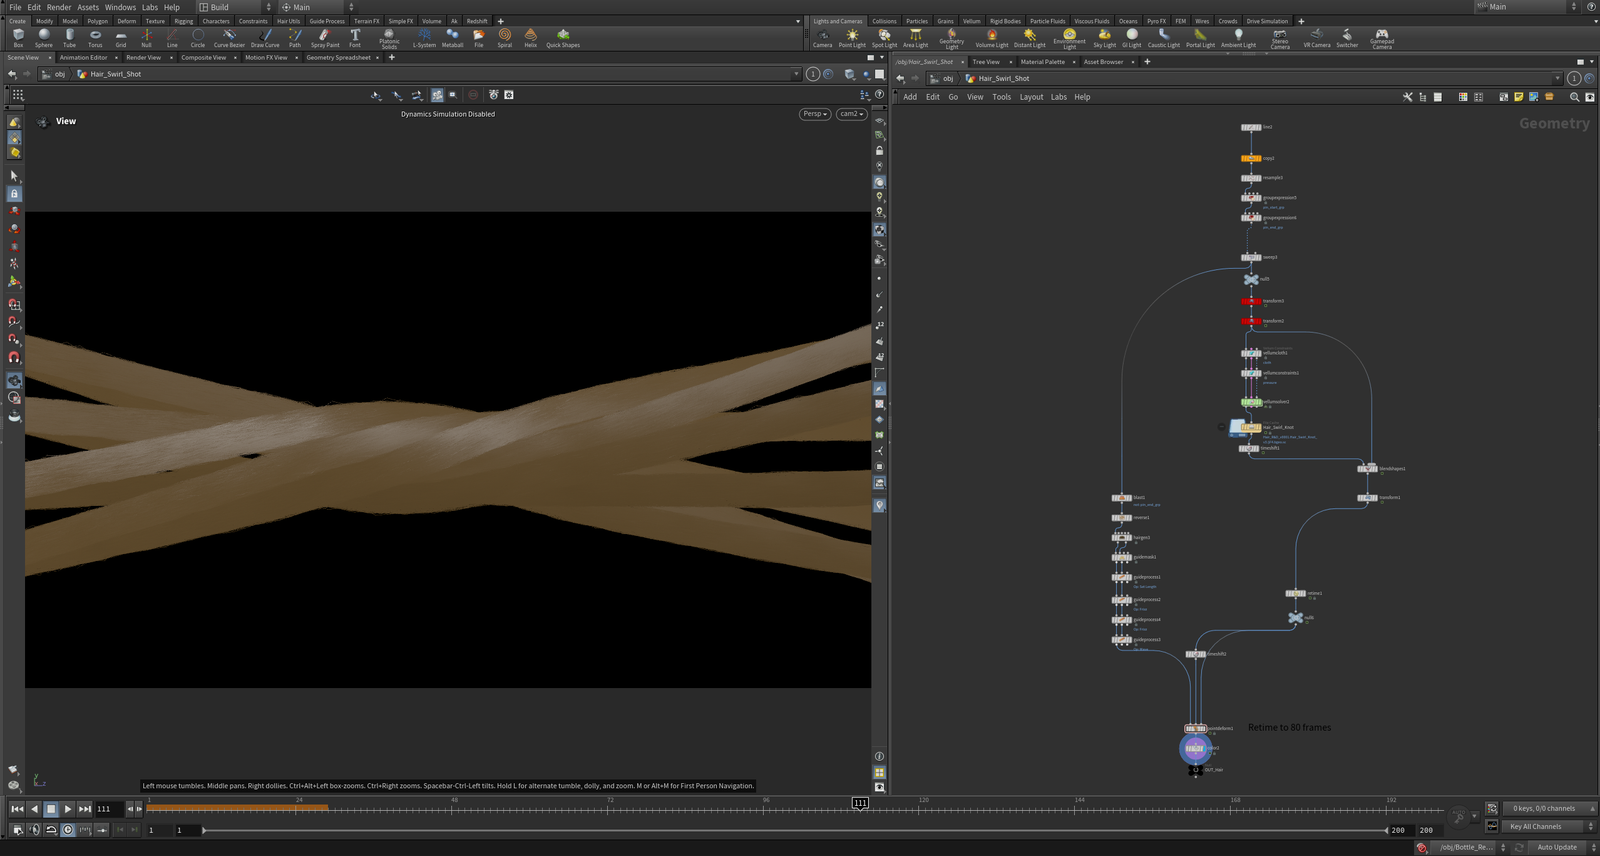Viewport: 1600px width, 856px height.
Task: Expand the Key All Channels dropdown
Action: pos(1549,827)
